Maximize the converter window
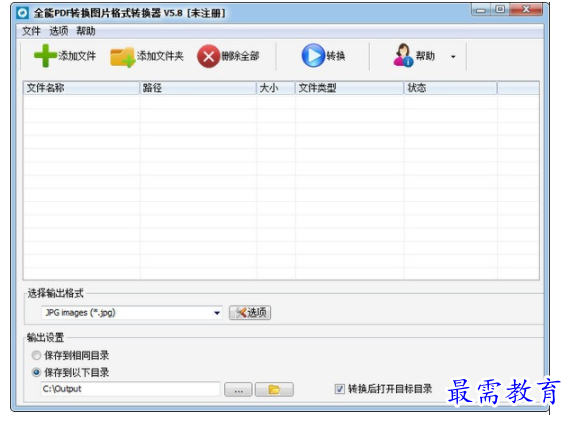Image resolution: width=569 pixels, height=423 pixels. (500, 9)
